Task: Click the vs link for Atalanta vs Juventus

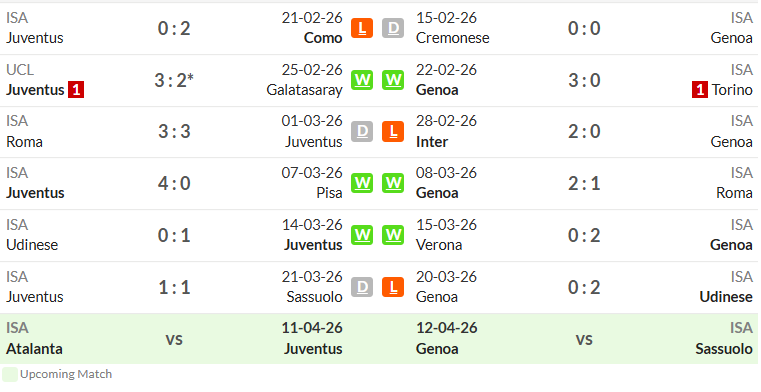Action: click(x=174, y=339)
